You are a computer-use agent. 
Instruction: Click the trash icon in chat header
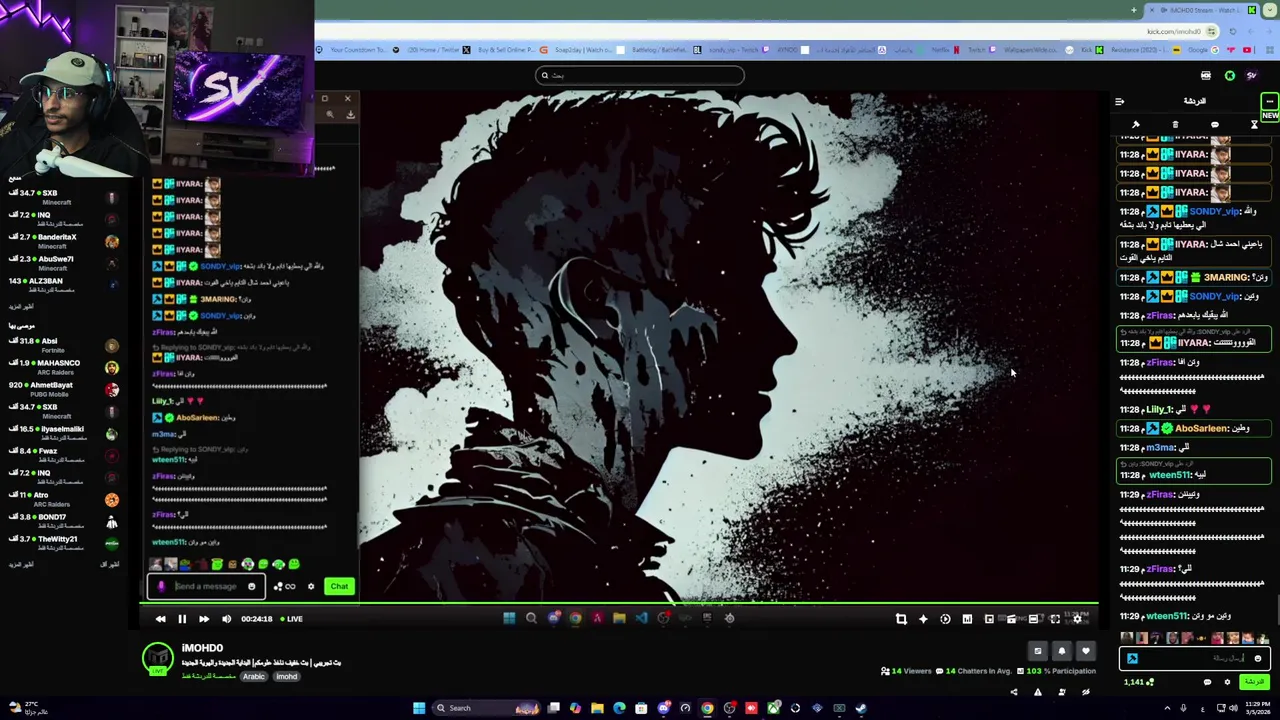1175,125
